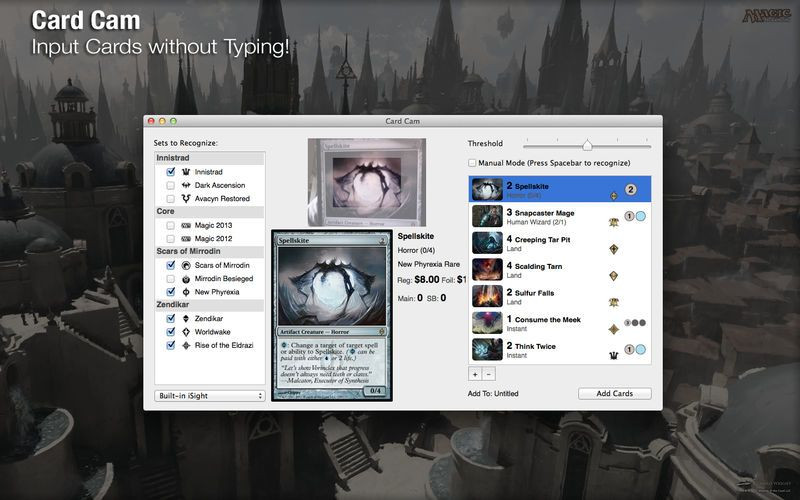Image resolution: width=800 pixels, height=500 pixels.
Task: Check the Magic 2013 checkbox
Action: click(x=171, y=226)
